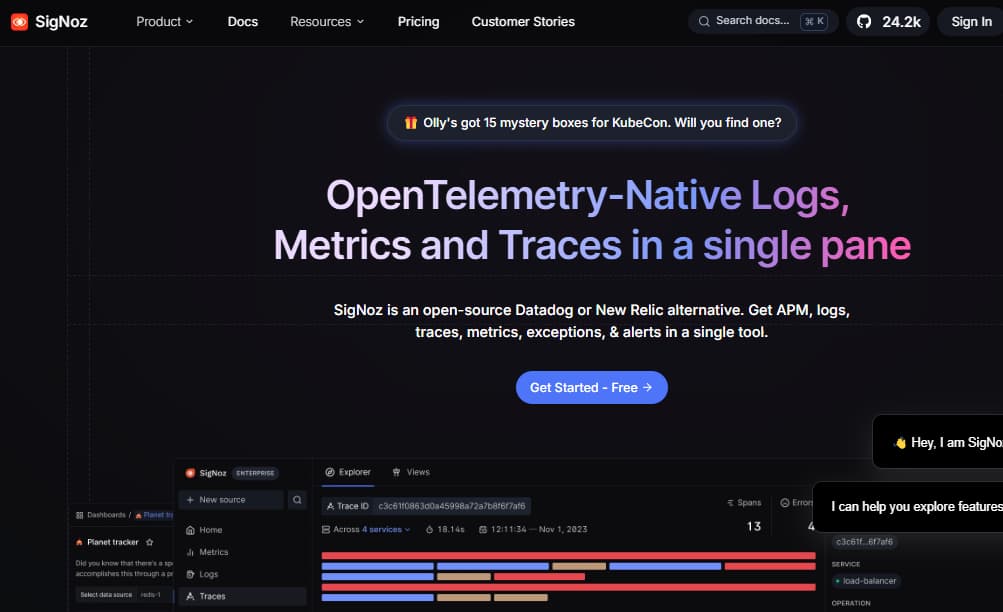The image size is (1003, 612).
Task: Open the Product dropdown menu
Action: (163, 20)
